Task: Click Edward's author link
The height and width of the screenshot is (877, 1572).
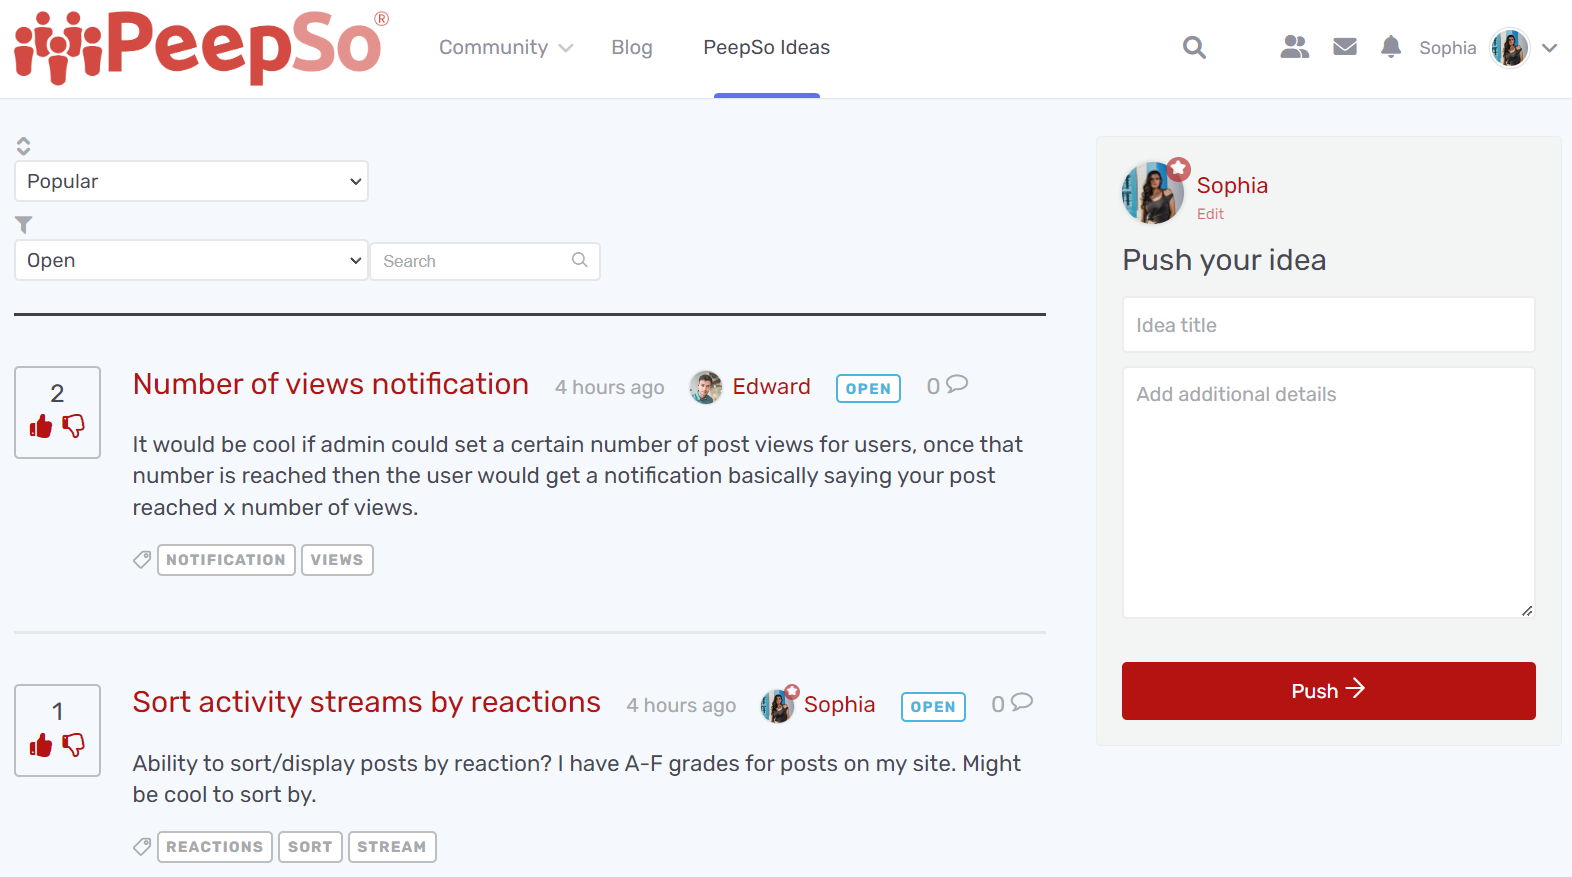Action: [x=771, y=387]
